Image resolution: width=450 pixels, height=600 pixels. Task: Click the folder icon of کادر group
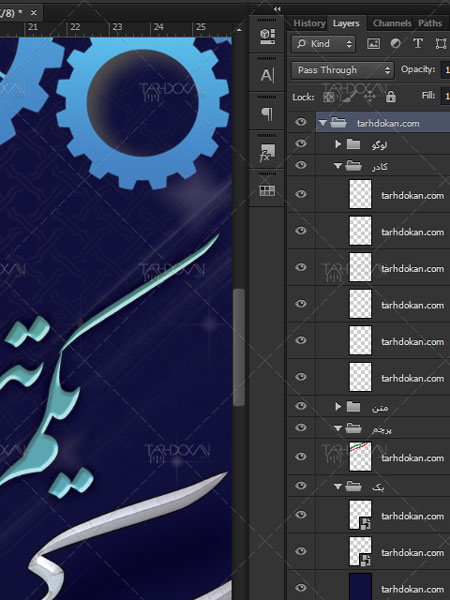tap(353, 166)
